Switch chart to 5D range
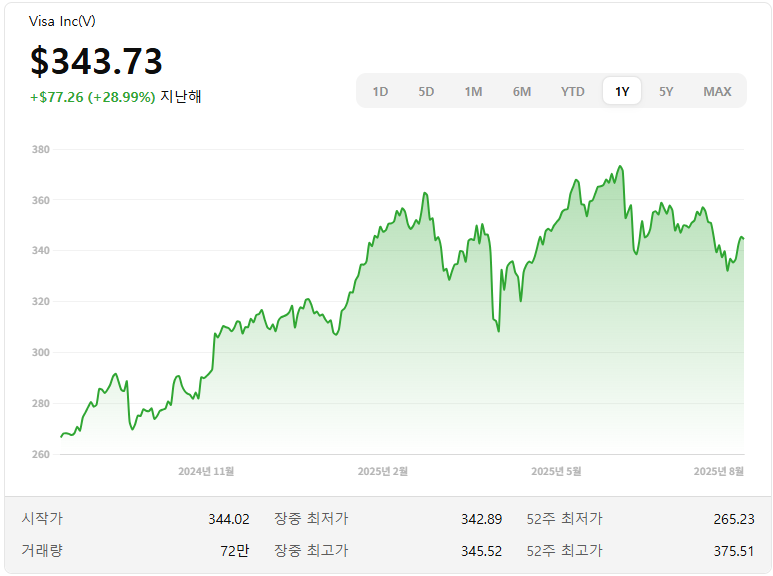 (x=426, y=92)
